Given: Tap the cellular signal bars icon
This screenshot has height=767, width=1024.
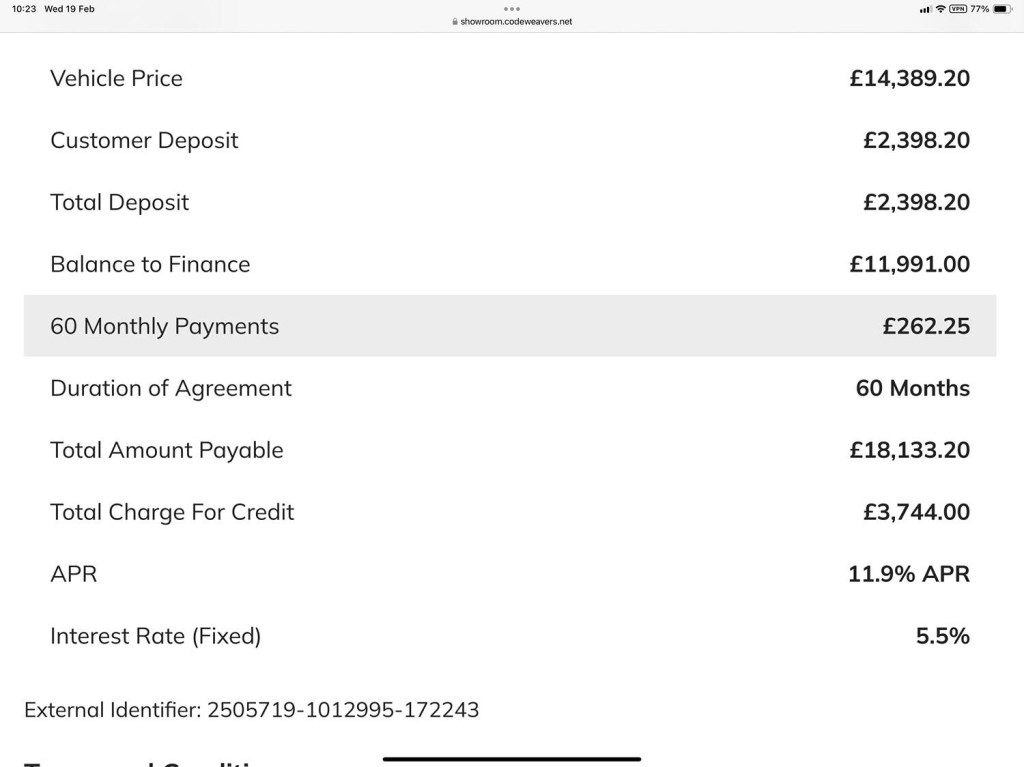Looking at the screenshot, I should (x=925, y=9).
